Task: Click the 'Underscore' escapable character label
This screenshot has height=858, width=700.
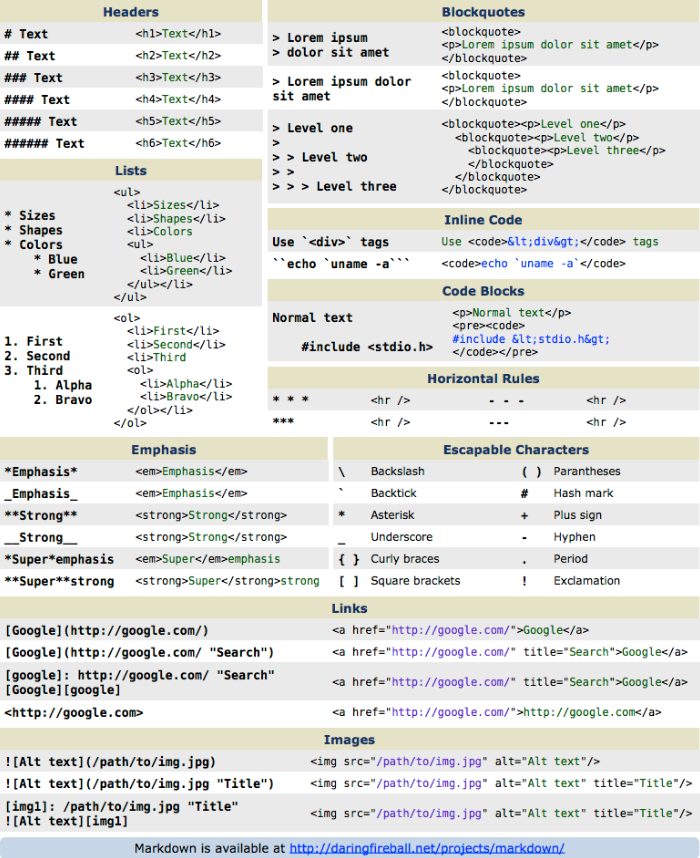Action: [x=401, y=537]
